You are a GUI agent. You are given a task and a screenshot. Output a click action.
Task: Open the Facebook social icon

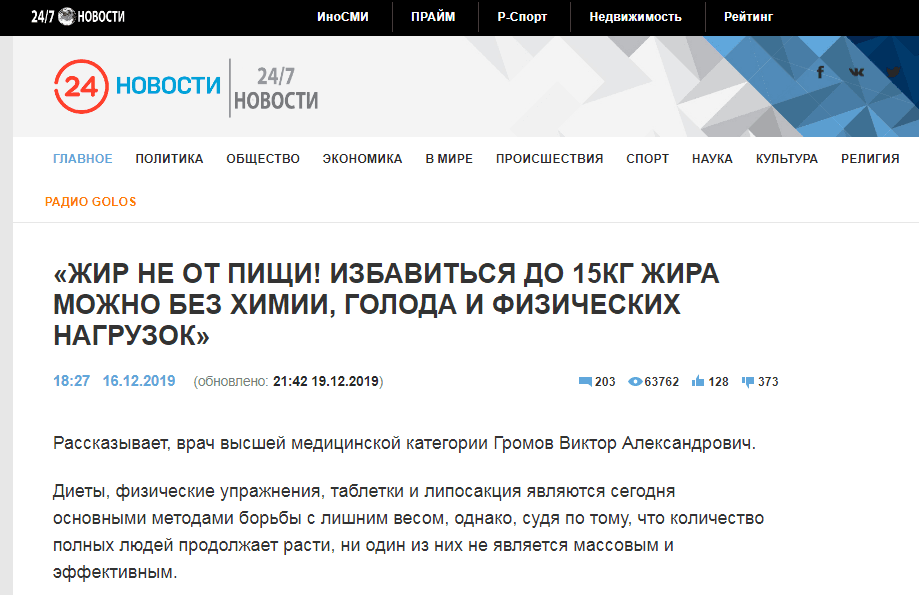click(820, 72)
